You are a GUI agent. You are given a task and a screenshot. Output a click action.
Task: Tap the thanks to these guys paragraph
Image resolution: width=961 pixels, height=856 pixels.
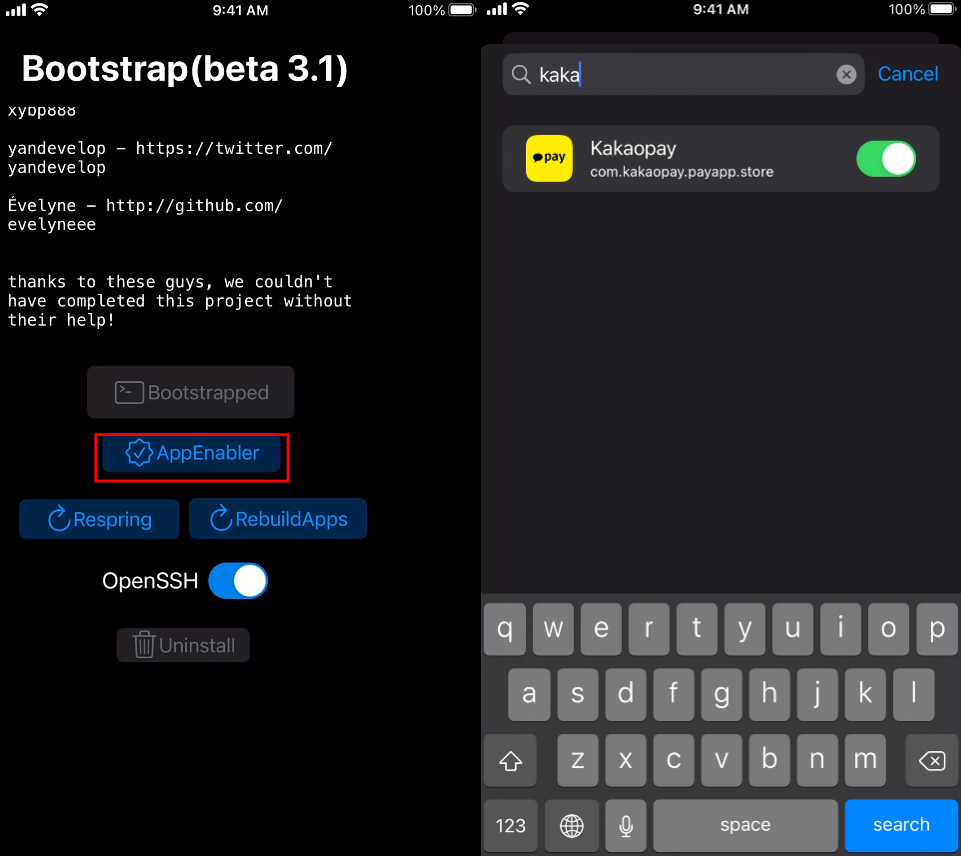[180, 301]
